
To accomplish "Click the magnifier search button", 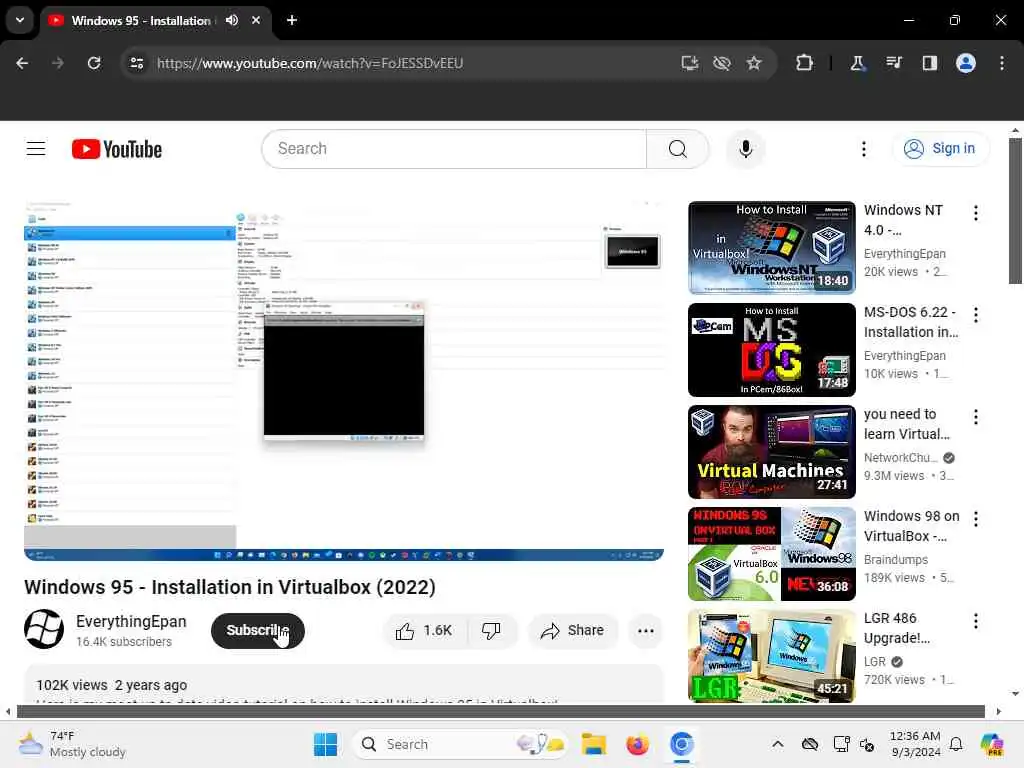I will tap(678, 149).
